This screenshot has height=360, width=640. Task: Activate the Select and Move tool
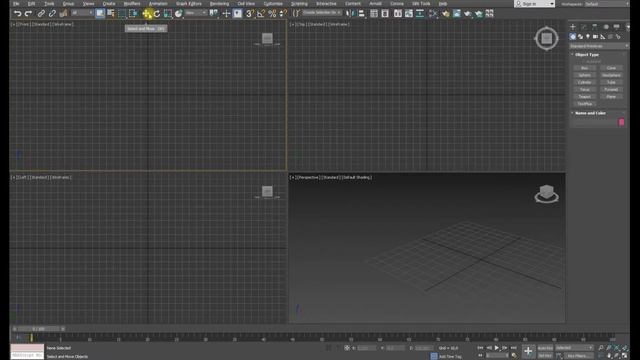coord(147,14)
